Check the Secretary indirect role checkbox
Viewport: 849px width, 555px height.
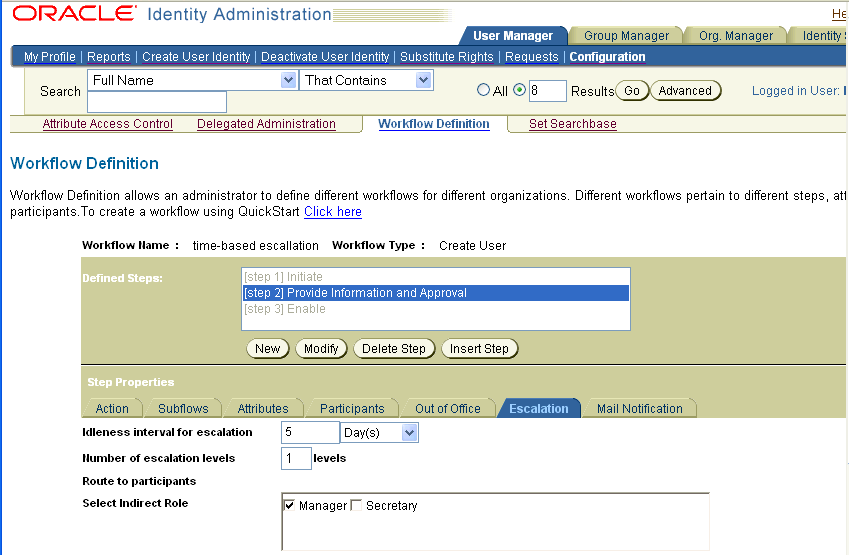point(356,505)
